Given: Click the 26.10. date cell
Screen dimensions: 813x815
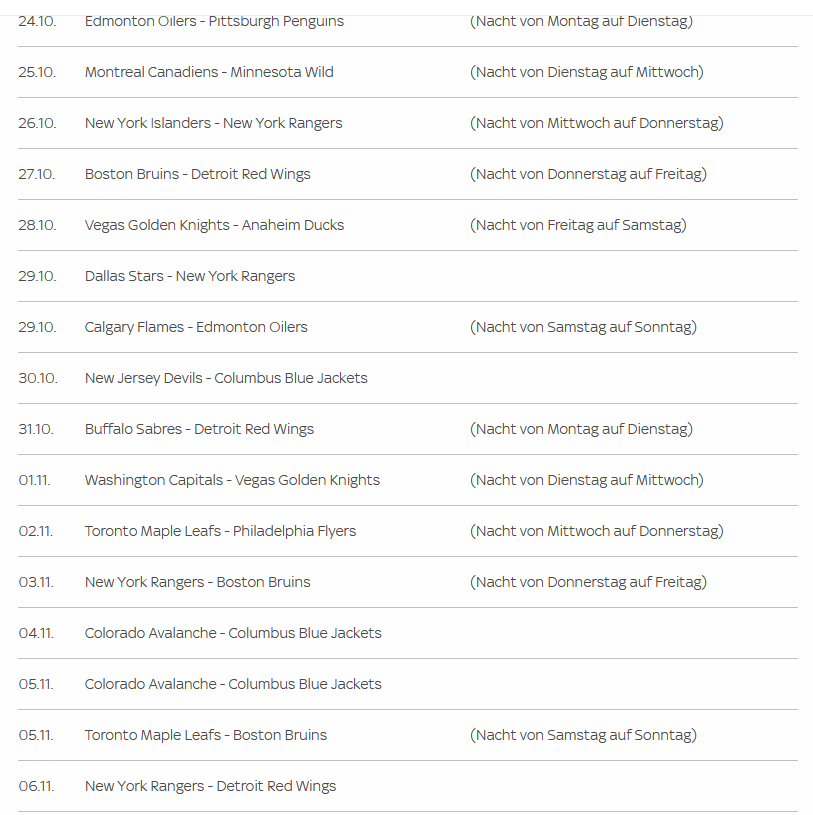Looking at the screenshot, I should pos(37,123).
